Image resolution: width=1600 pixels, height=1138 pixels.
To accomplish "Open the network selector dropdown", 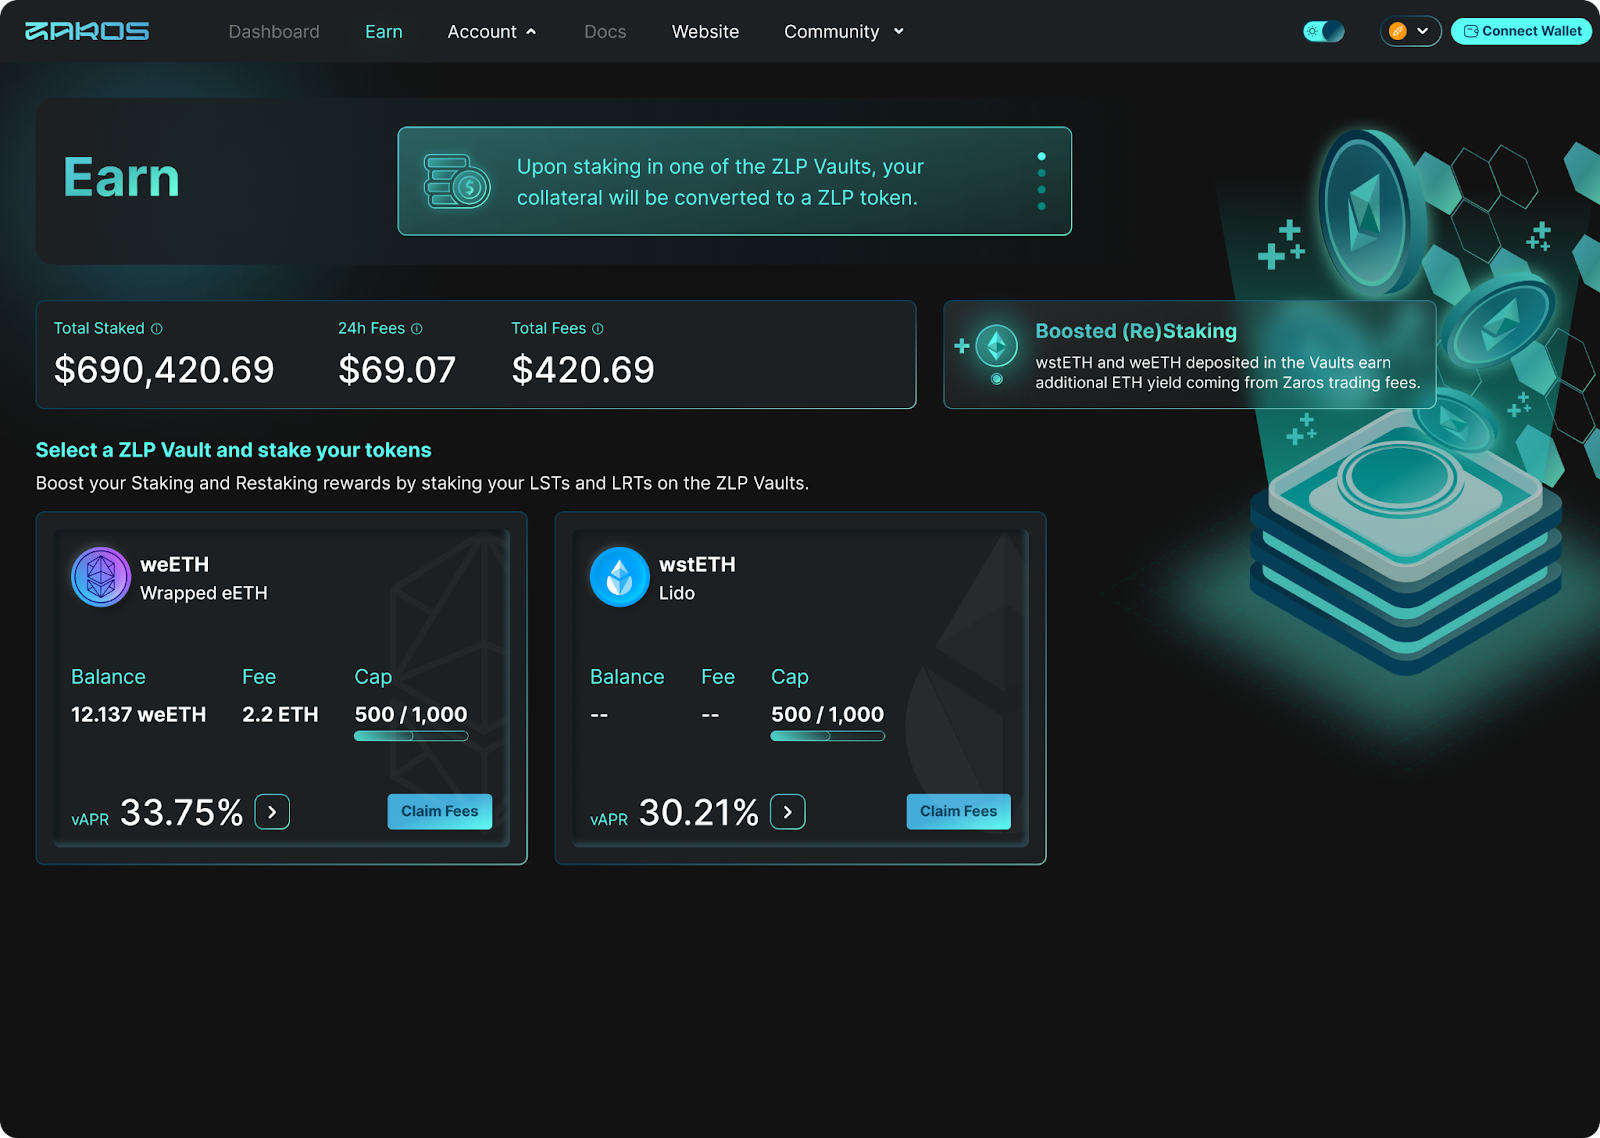I will point(1411,31).
